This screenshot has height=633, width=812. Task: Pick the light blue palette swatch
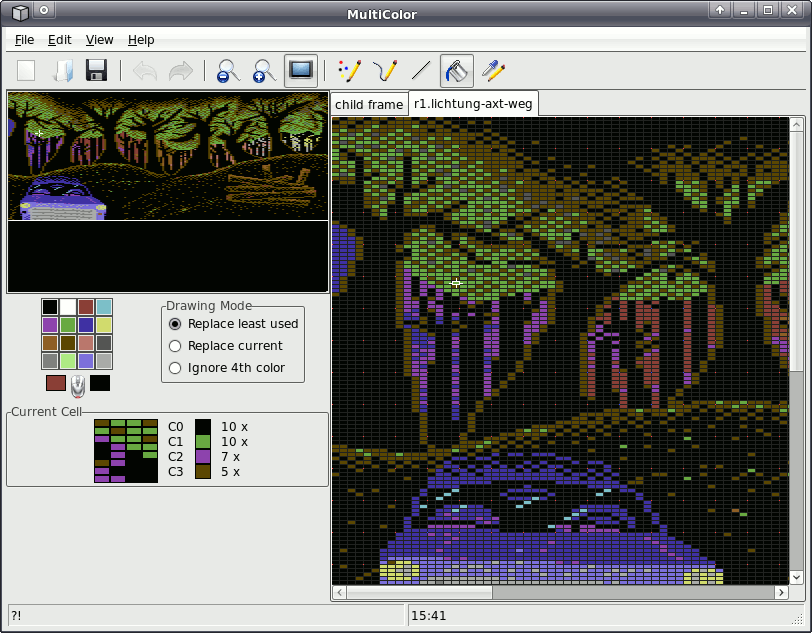coord(86,361)
